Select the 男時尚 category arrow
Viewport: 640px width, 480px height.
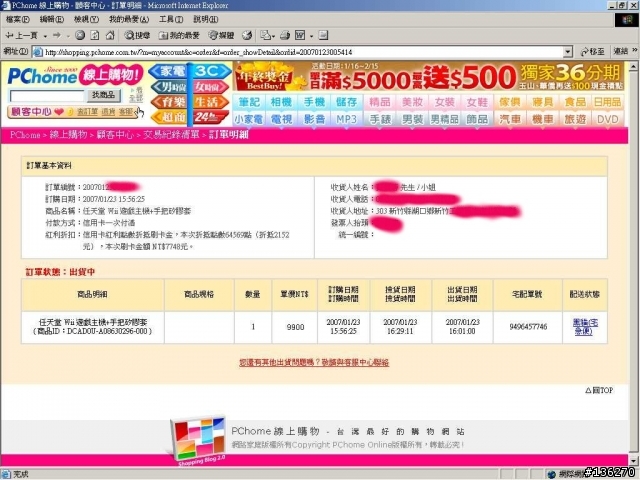pos(170,87)
